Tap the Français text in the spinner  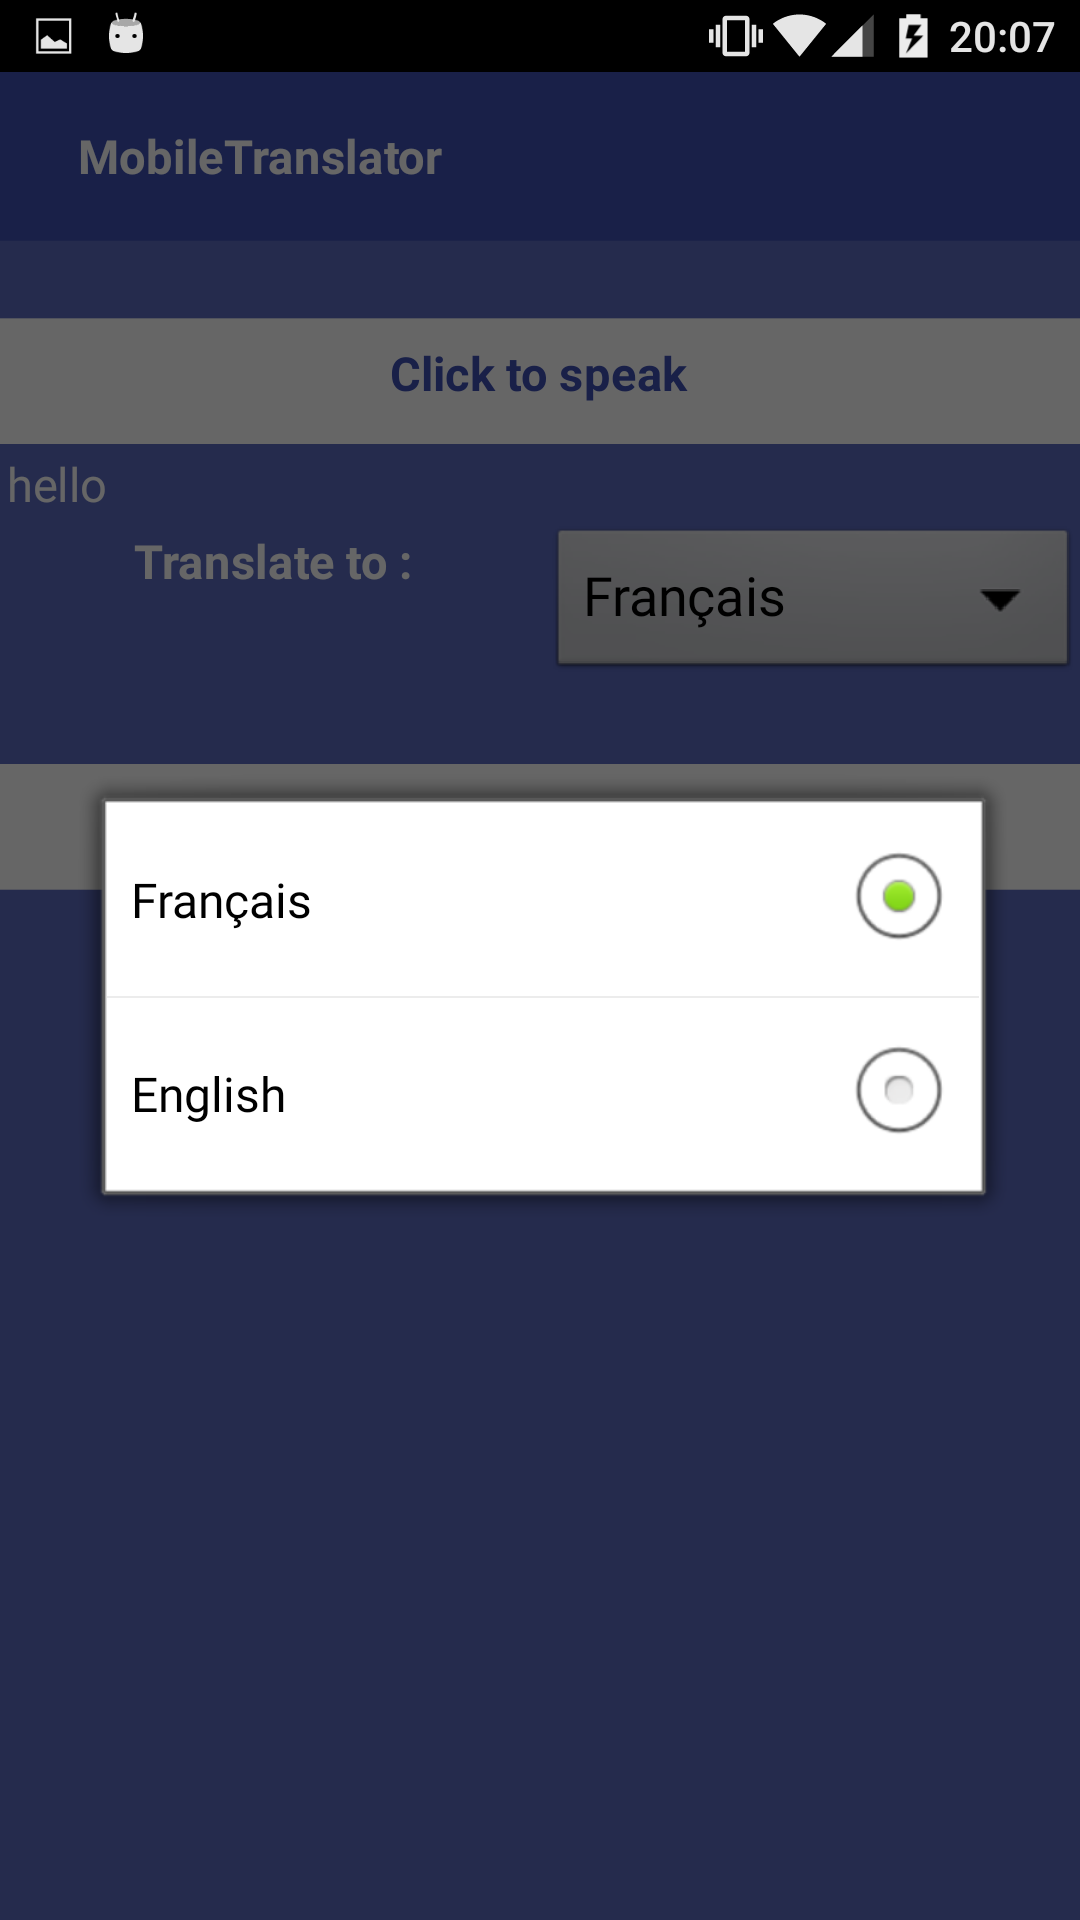684,599
